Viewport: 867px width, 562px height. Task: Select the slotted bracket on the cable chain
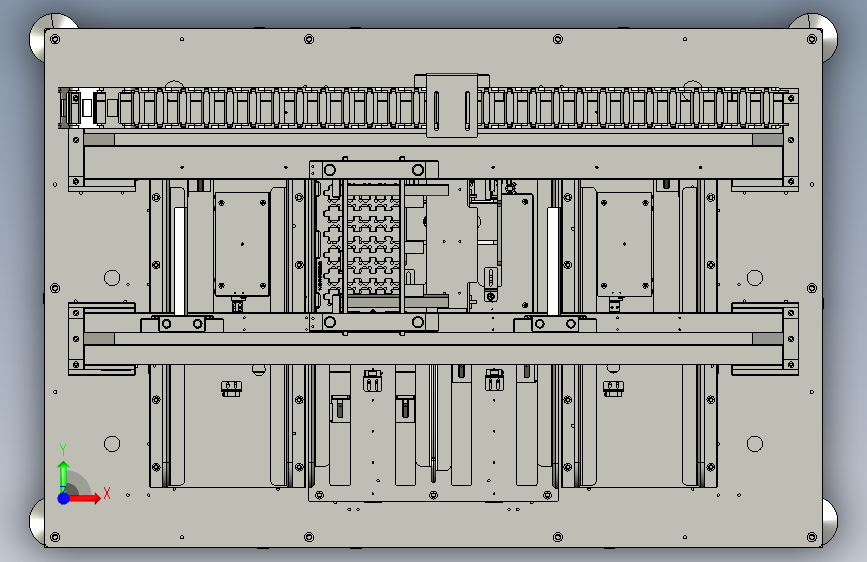click(452, 106)
